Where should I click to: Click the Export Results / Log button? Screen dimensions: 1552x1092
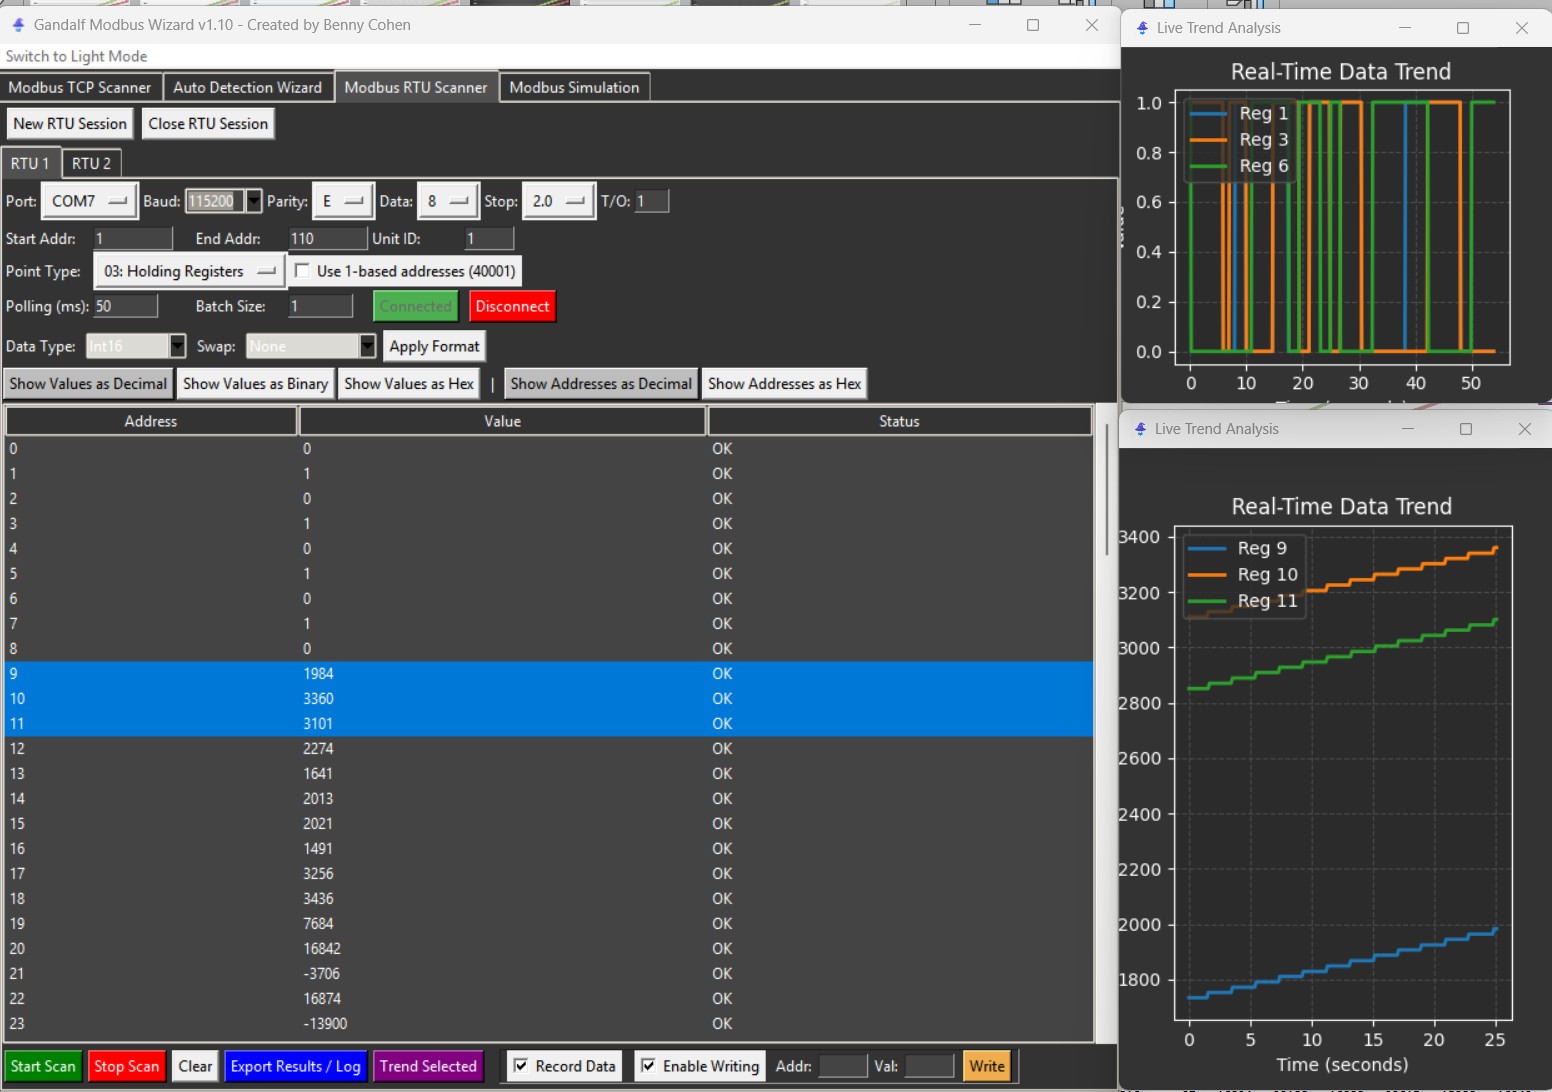click(295, 1067)
